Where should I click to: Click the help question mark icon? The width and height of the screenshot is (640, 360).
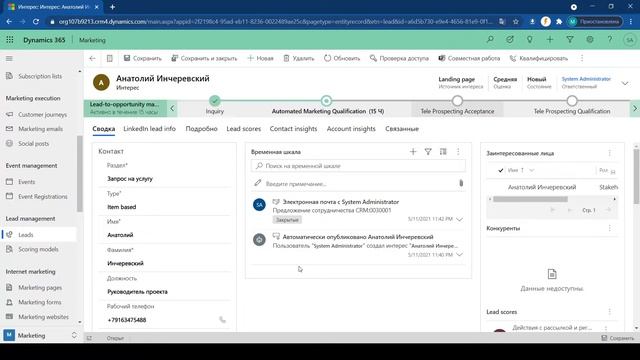(x=610, y=40)
